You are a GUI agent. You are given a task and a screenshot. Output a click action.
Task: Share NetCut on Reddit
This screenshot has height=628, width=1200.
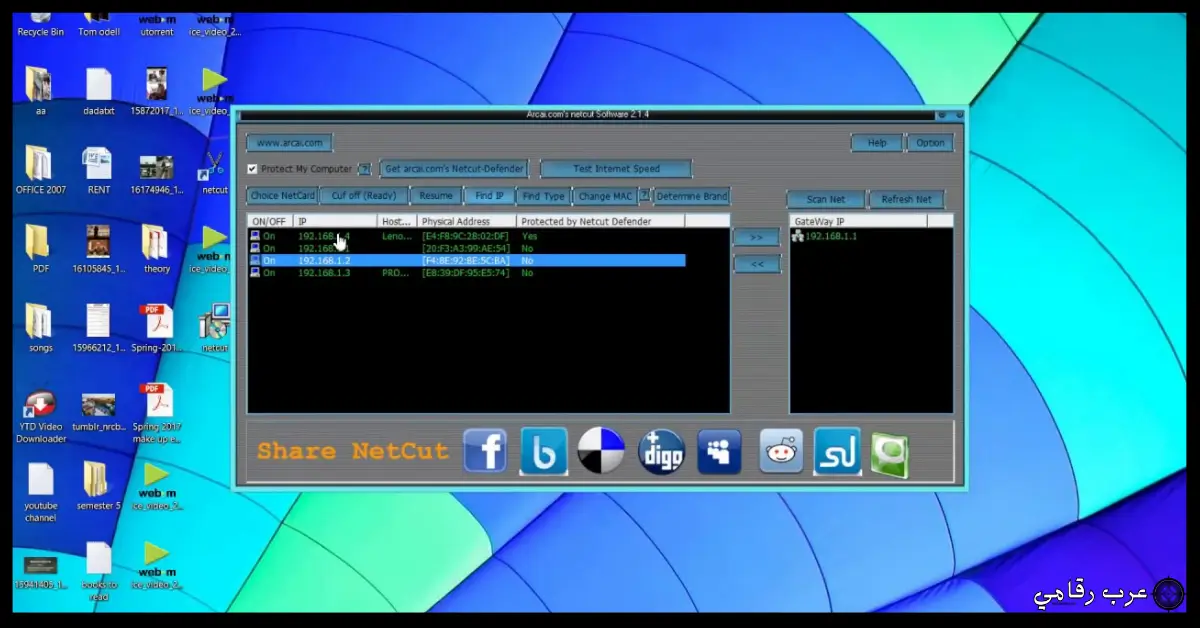click(x=781, y=451)
